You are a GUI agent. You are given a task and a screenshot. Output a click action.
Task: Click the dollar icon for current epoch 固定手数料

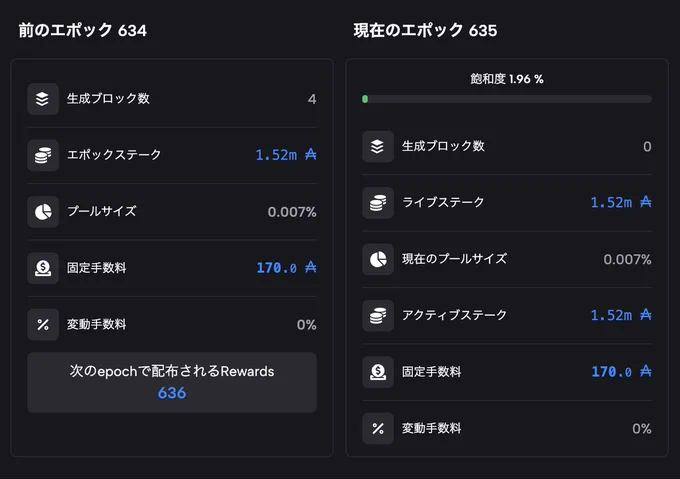[378, 372]
